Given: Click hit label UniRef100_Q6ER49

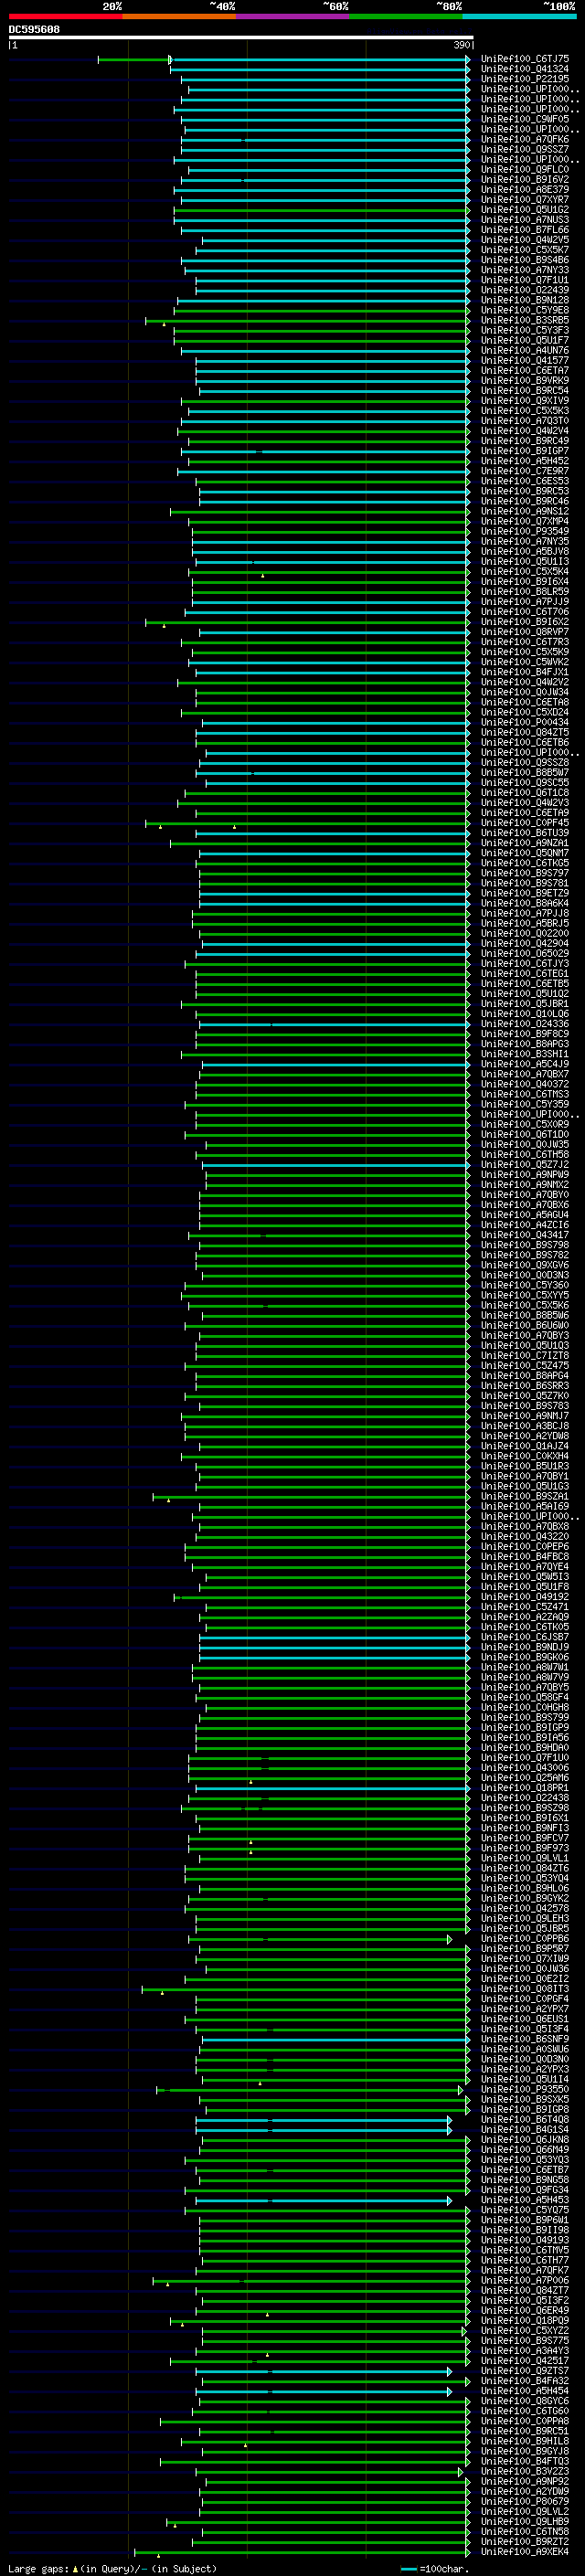Looking at the screenshot, I should click(x=525, y=2310).
